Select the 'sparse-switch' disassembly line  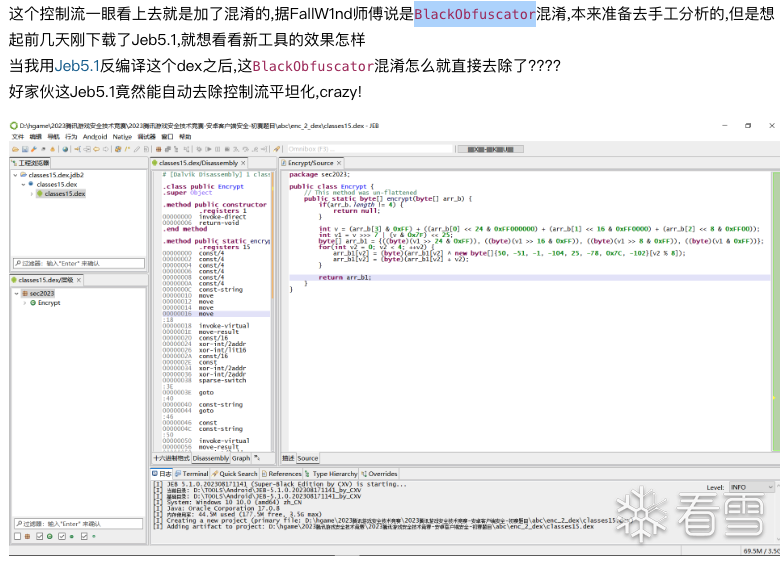tap(221, 380)
